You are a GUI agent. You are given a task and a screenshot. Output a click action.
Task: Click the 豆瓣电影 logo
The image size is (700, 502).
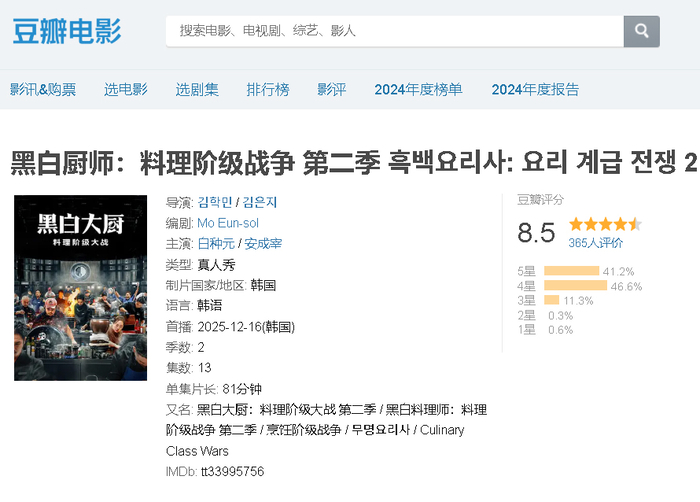coord(66,31)
